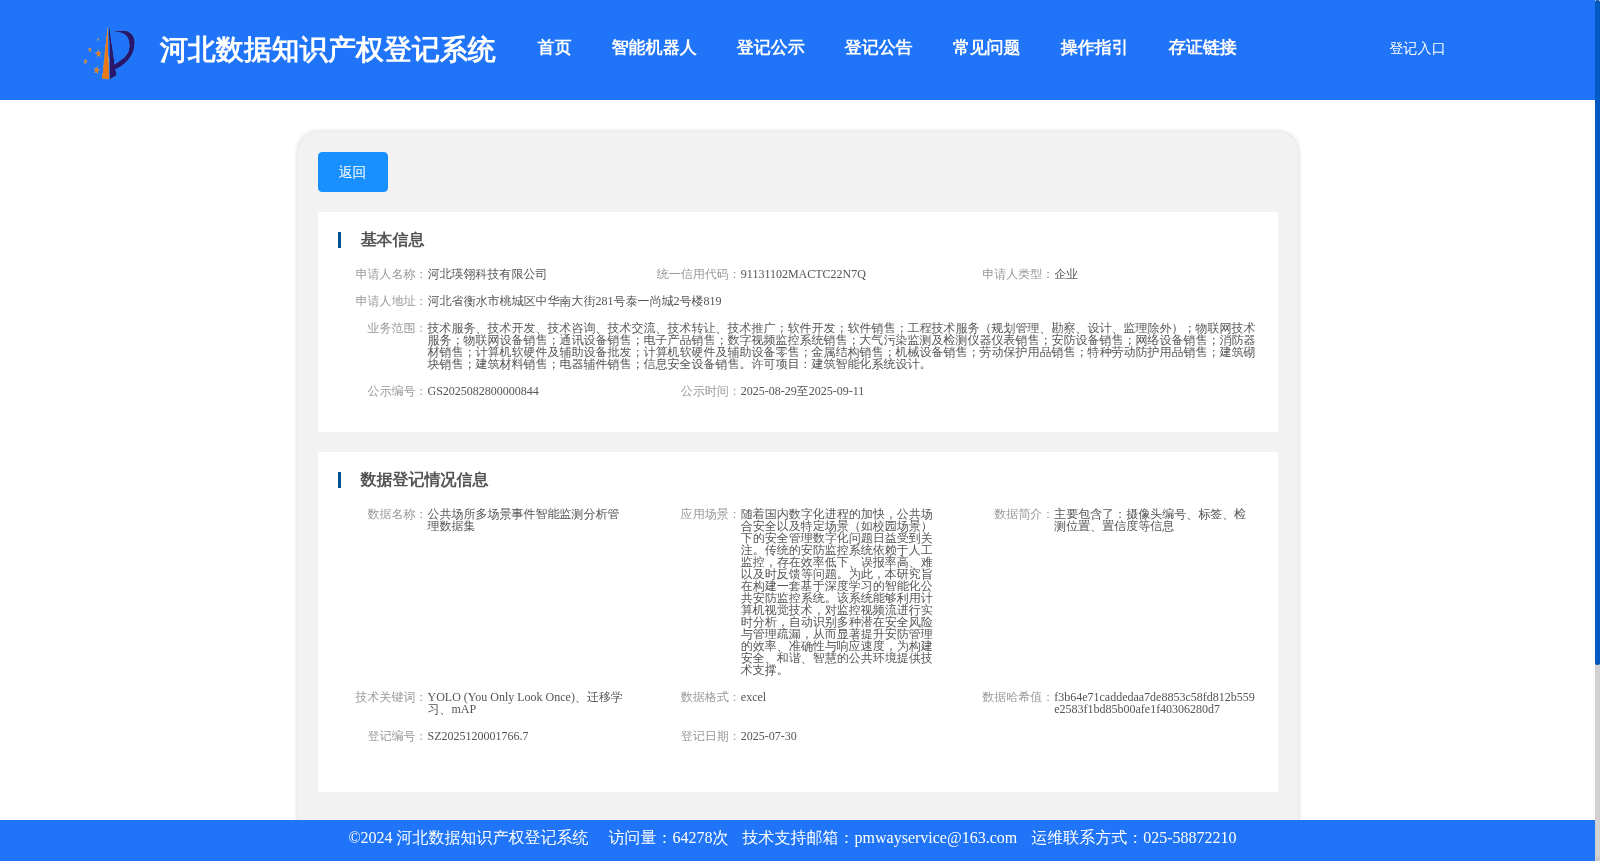Open the 登记公告 navigation item
The image size is (1600, 861).
coord(878,48)
